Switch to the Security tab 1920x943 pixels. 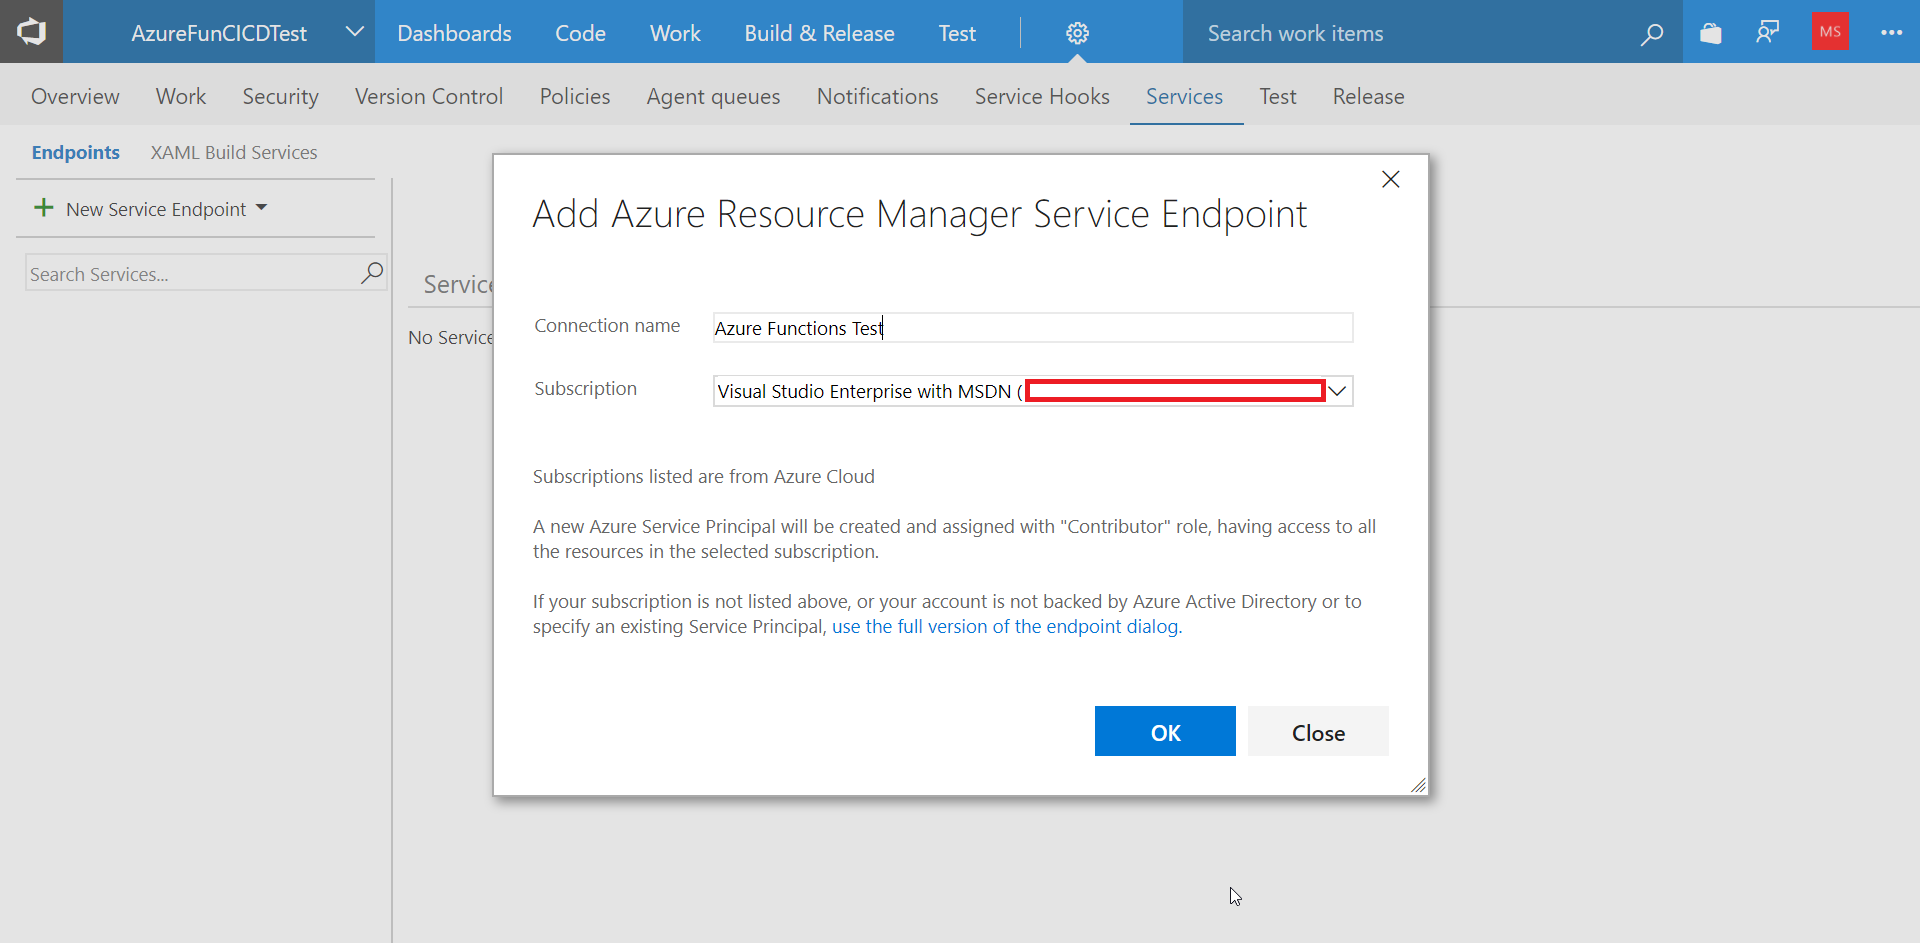coord(280,96)
